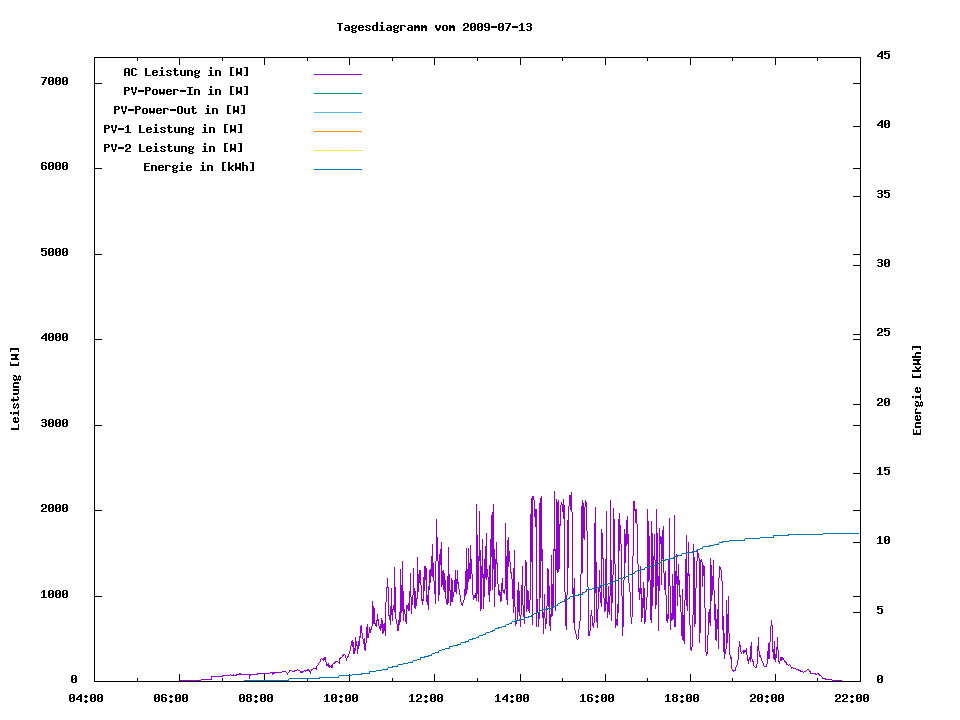
Task: Click the yellow PV-2 Leistung legend line
Action: coord(337,150)
